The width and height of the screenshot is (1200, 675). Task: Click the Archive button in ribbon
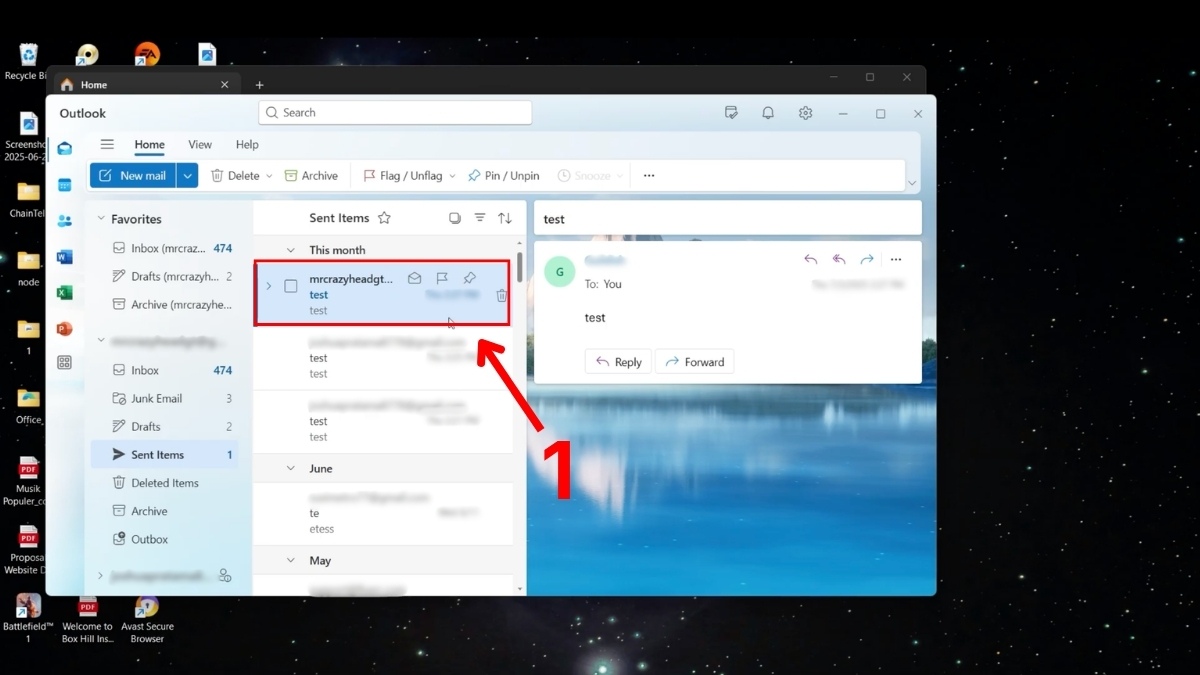[x=311, y=176]
